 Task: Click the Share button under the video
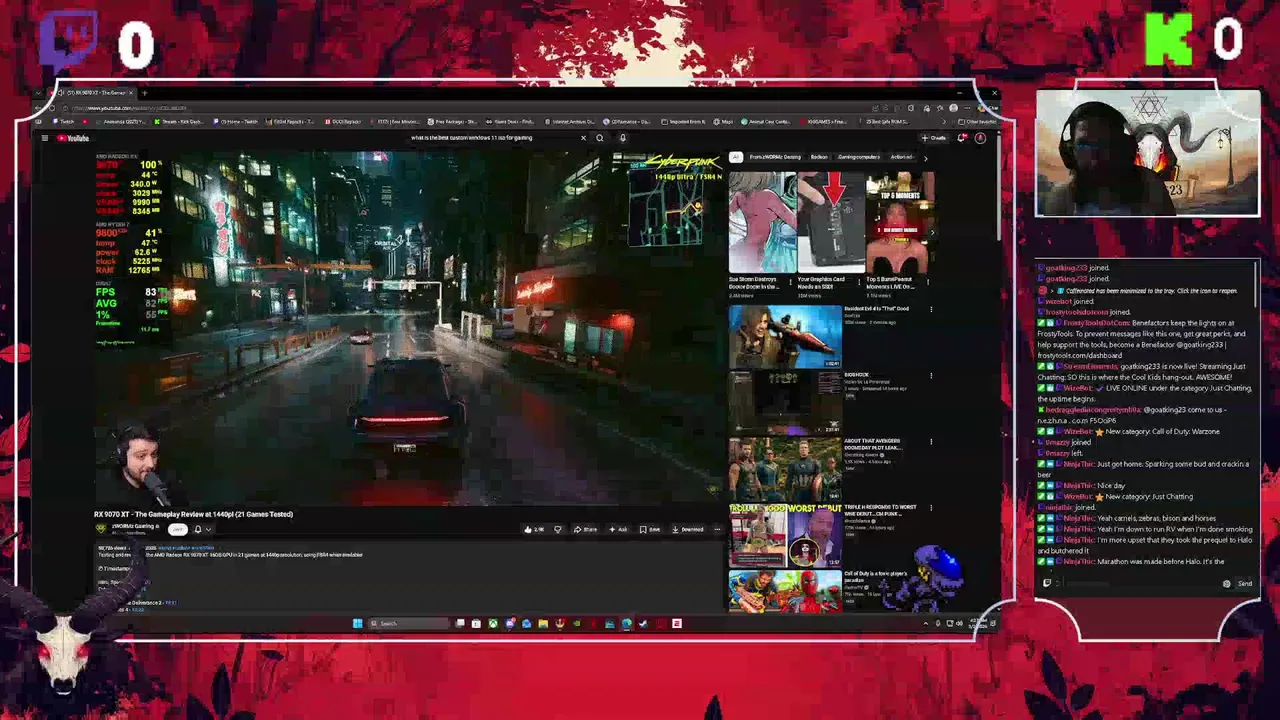coord(586,529)
